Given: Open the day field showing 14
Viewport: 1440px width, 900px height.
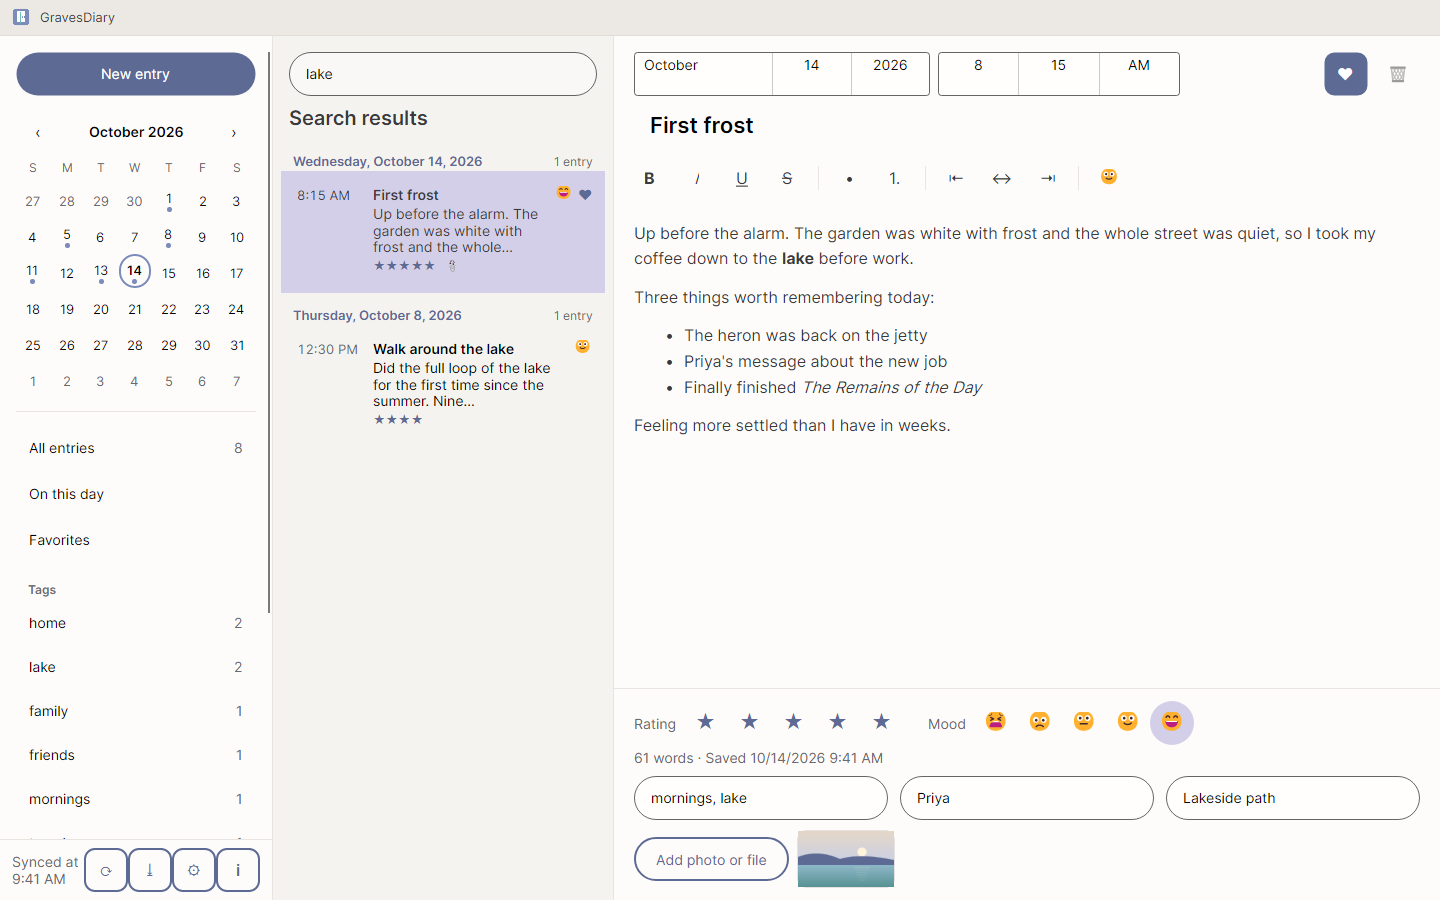Looking at the screenshot, I should click(812, 74).
